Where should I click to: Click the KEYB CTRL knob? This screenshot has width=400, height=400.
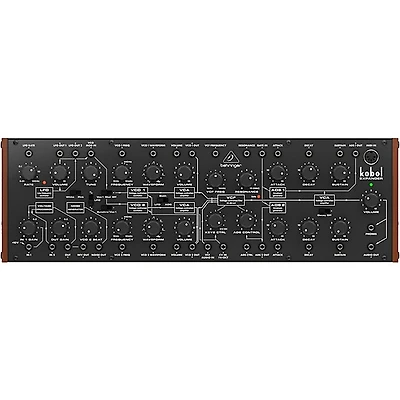[215, 220]
